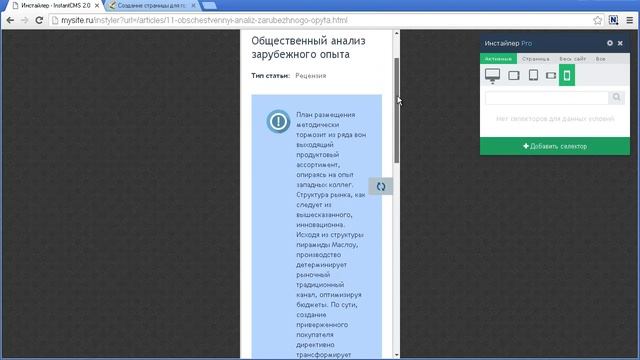Click the article paragraph starting План размещения
The width and height of the screenshot is (640, 360).
[331, 235]
